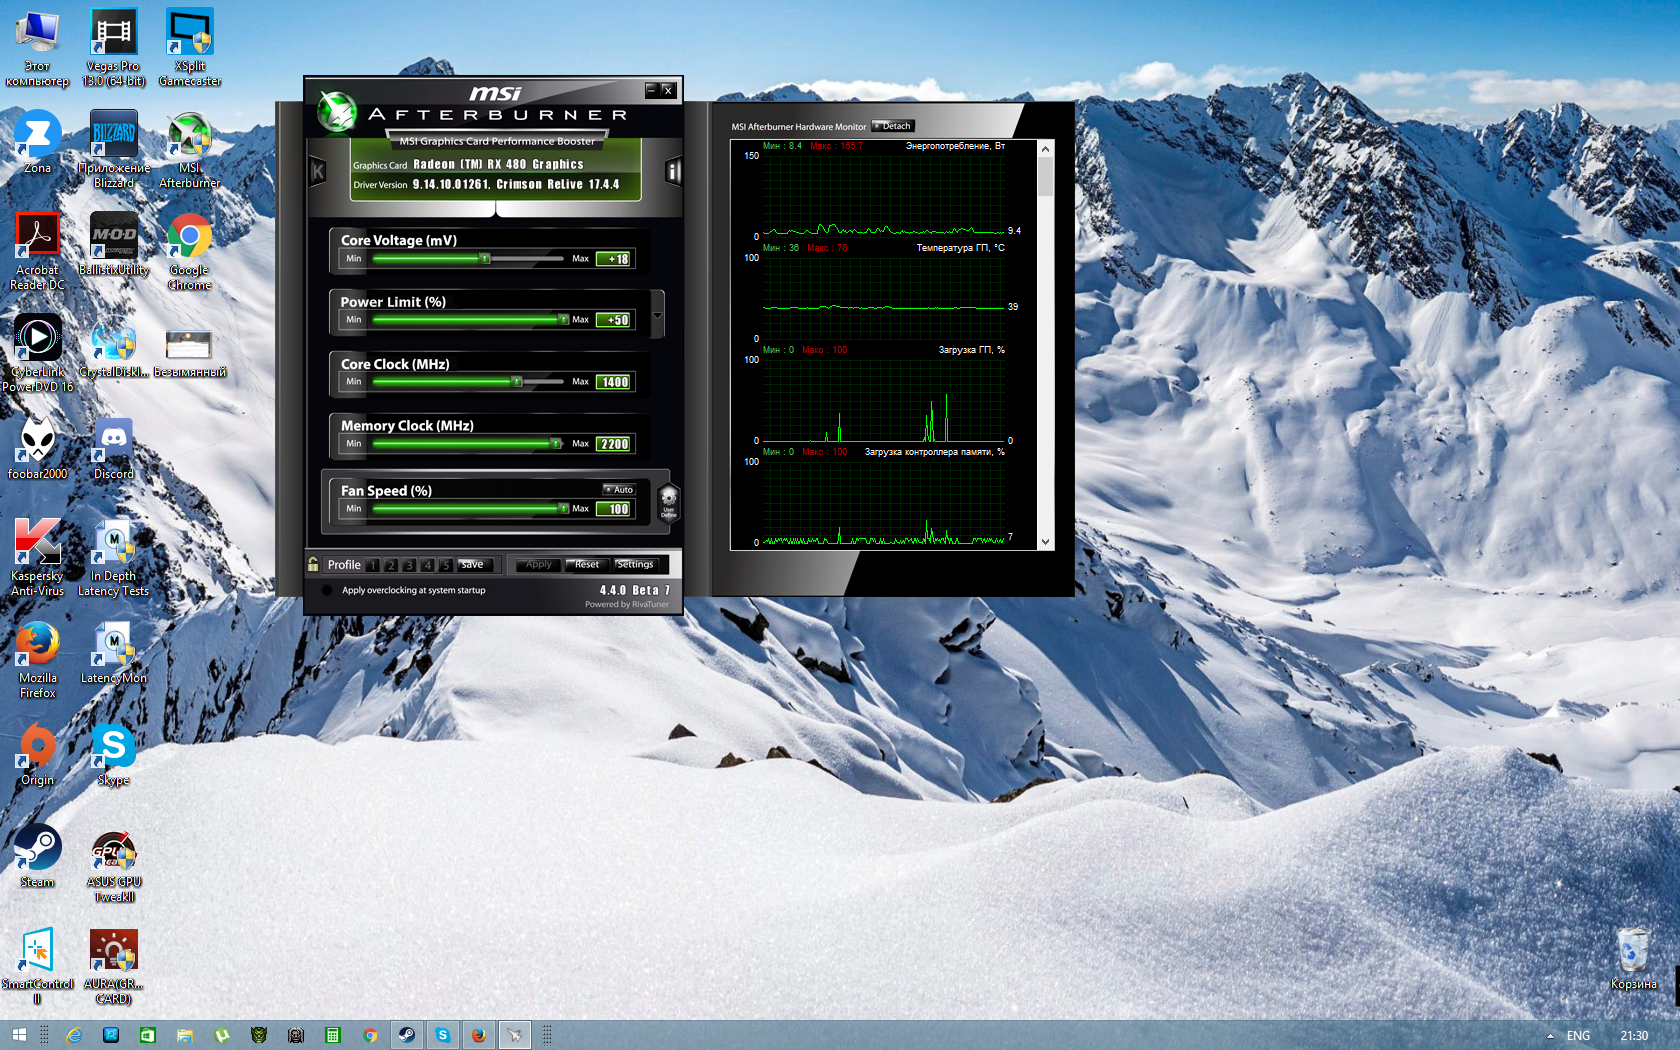The height and width of the screenshot is (1050, 1680).
Task: Select the ASUS GPU TweakII desktop icon
Action: coord(114,865)
